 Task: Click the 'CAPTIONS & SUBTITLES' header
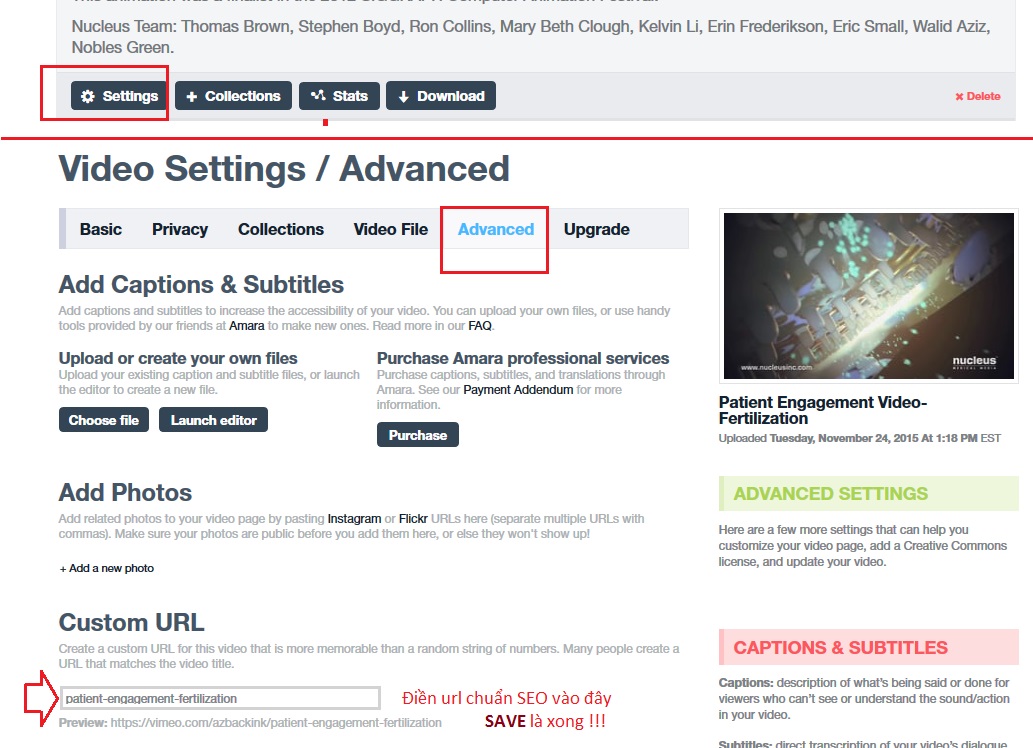pyautogui.click(x=840, y=648)
